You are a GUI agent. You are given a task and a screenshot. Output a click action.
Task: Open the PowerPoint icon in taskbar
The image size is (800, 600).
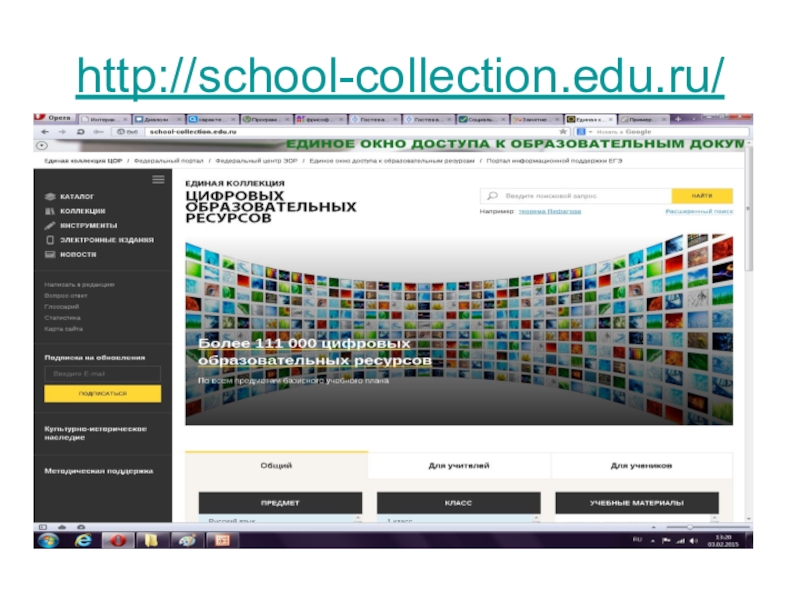click(222, 540)
